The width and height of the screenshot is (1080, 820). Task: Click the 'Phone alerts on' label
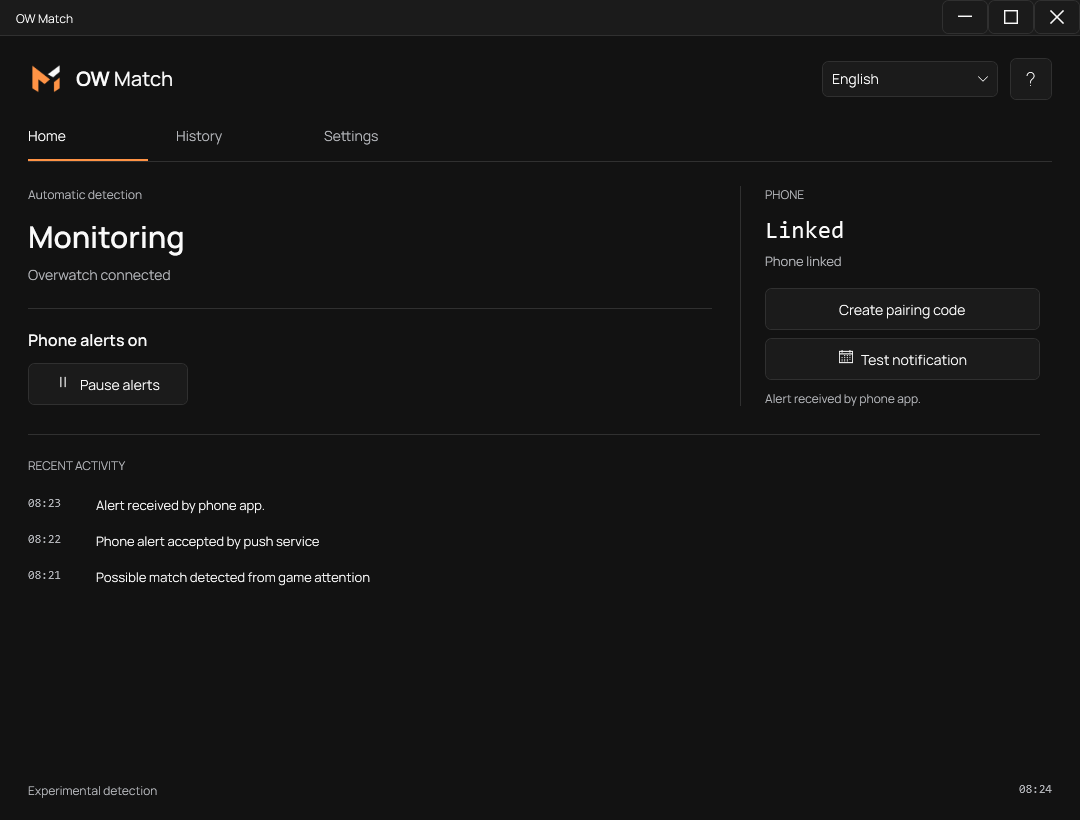coord(87,341)
